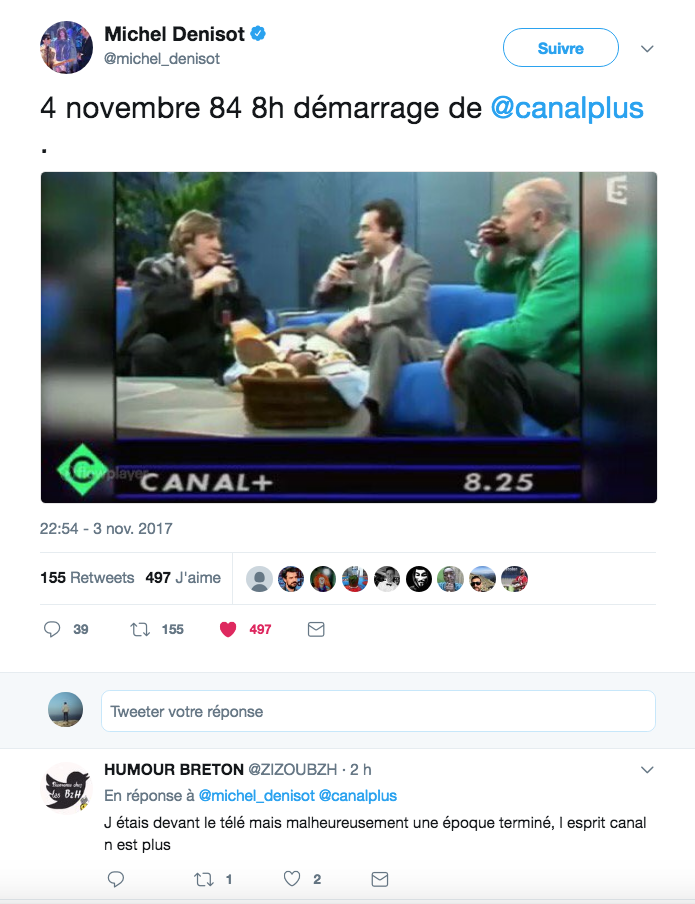
Task: Reply to HUMOUR BRETON's comment via bubble icon
Action: [x=116, y=879]
